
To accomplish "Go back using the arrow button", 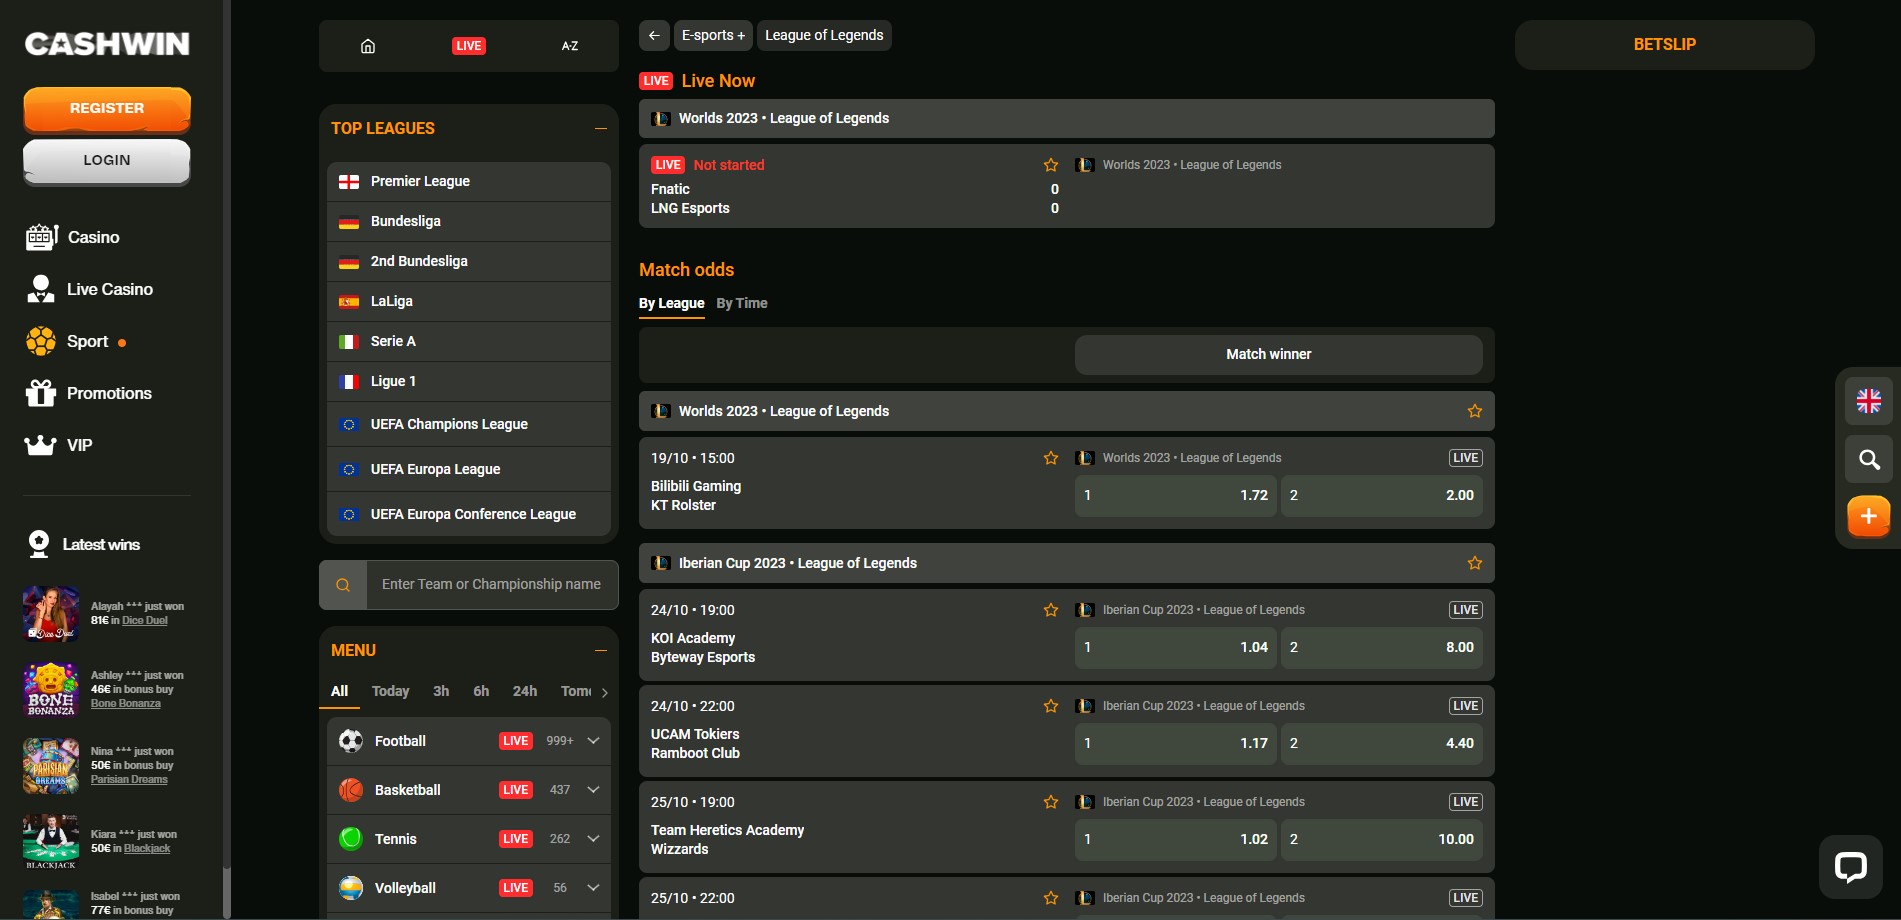I will coord(654,35).
